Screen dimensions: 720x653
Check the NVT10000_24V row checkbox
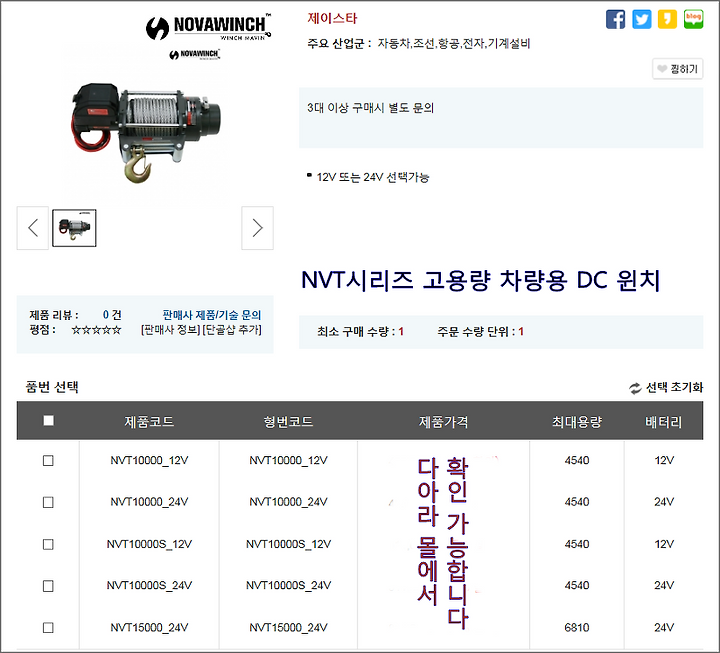tap(48, 502)
